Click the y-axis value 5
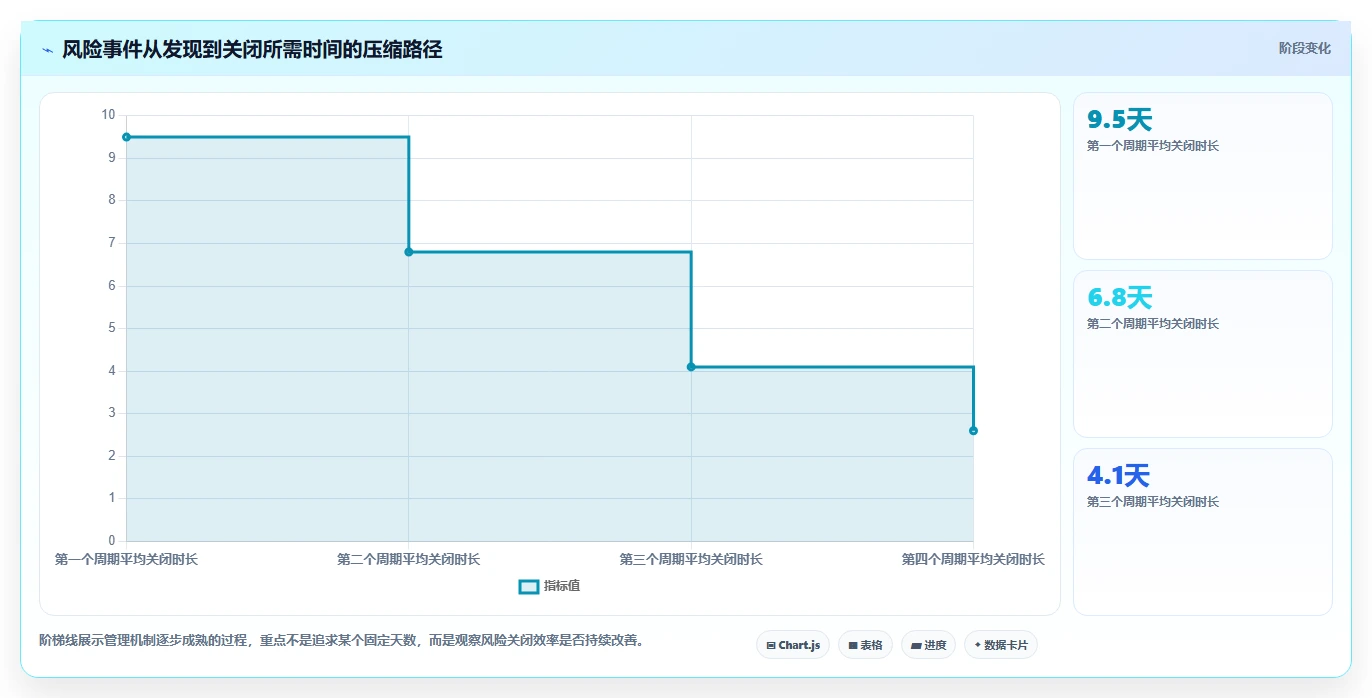Viewport: 1372px width, 698px height. pos(112,328)
